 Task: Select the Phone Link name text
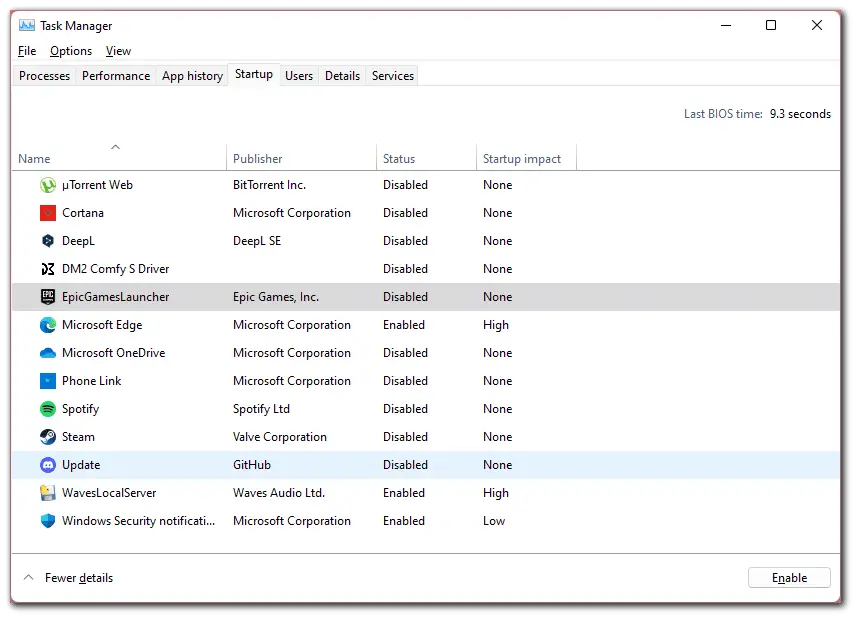[91, 381]
